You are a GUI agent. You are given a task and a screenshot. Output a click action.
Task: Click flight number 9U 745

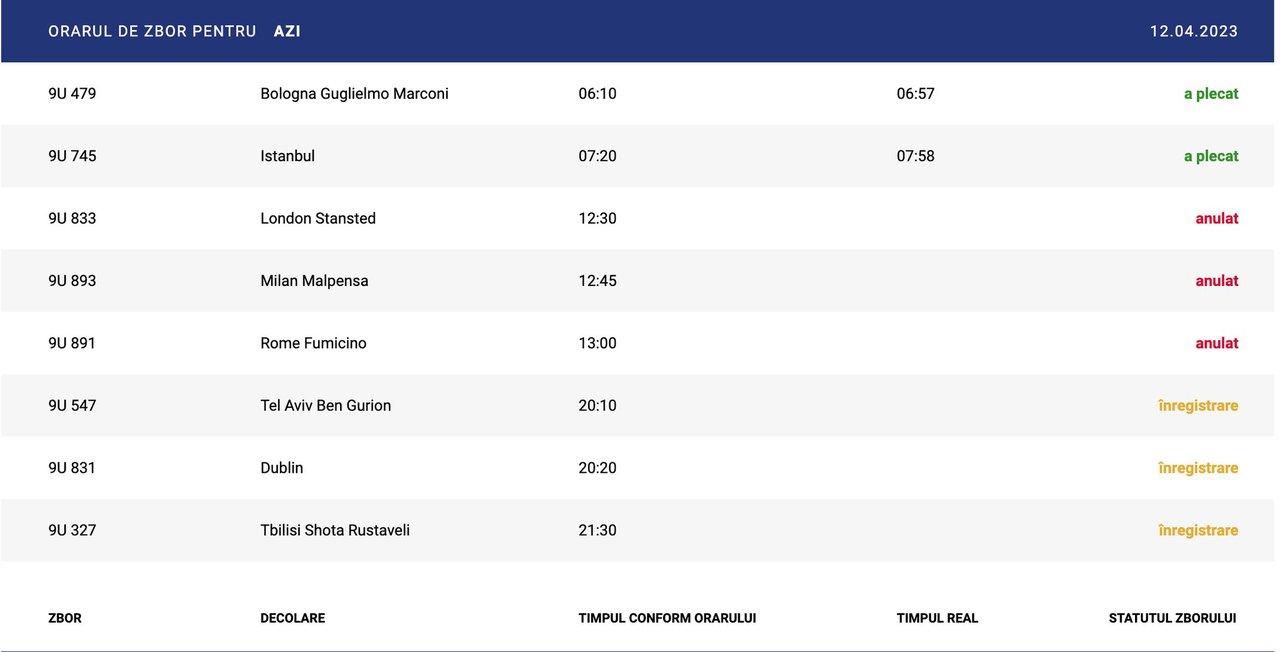coord(72,156)
